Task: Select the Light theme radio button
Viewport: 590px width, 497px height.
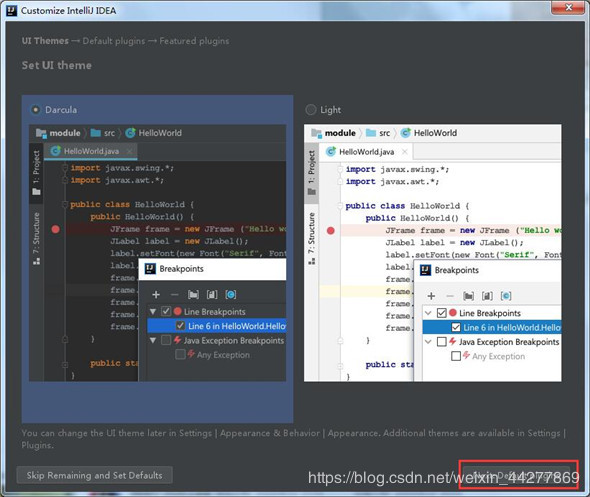Action: click(x=311, y=110)
